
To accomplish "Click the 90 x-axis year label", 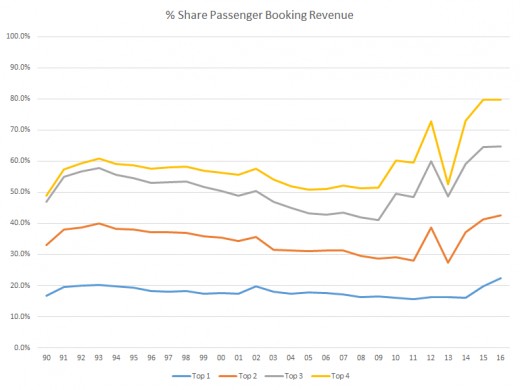I will point(46,358).
